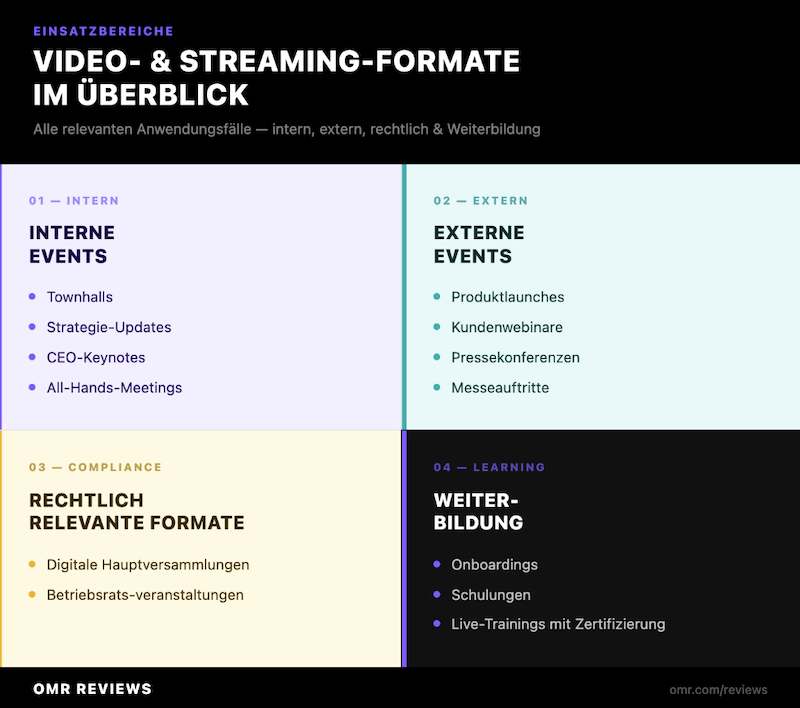Click the yellow bullet beside Digitale Hauptversammlungen
Image resolution: width=800 pixels, height=708 pixels.
coord(35,564)
